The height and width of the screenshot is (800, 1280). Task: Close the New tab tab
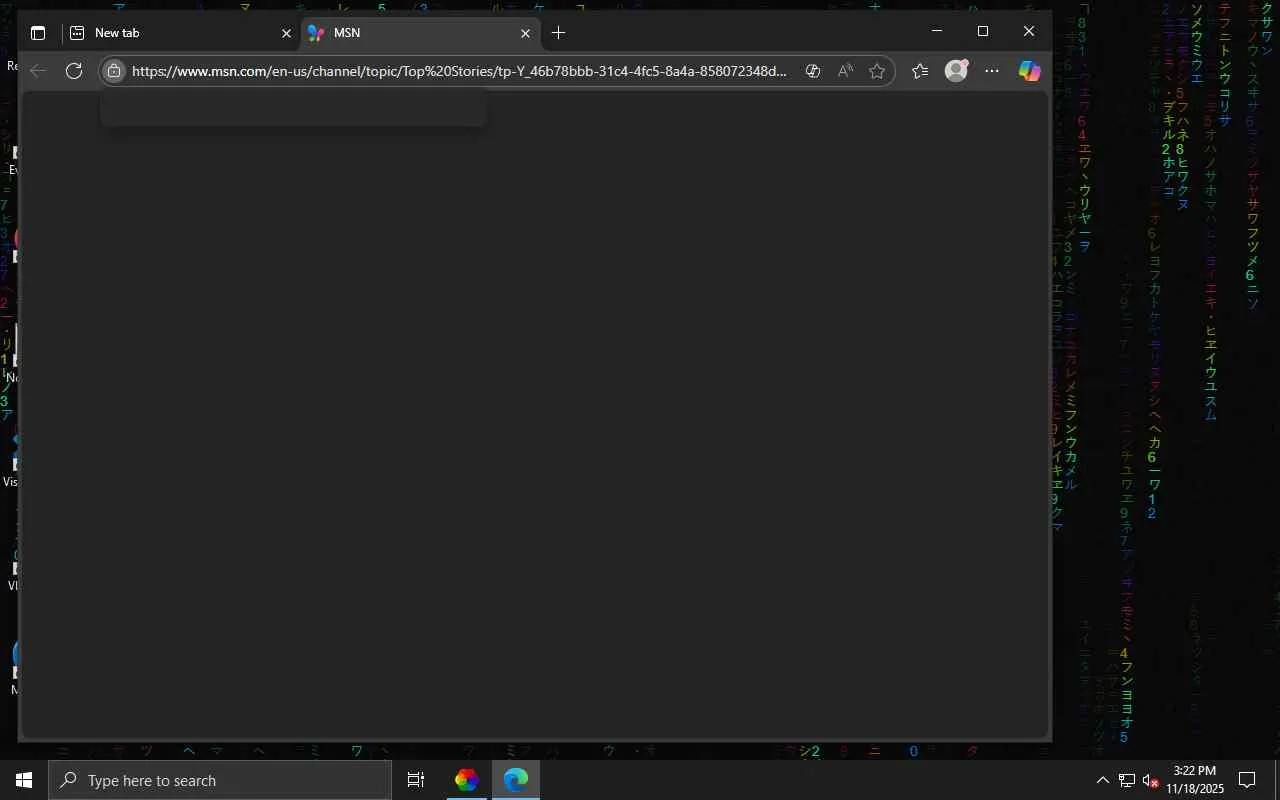click(x=286, y=33)
